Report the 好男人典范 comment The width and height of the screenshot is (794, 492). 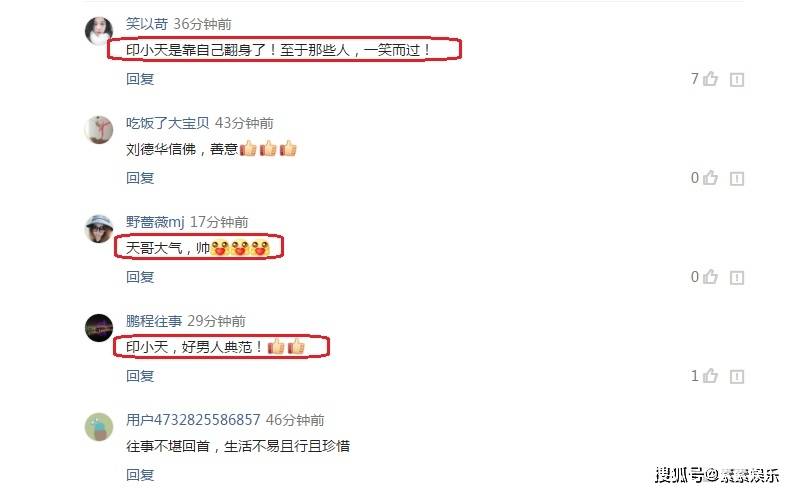pos(737,377)
